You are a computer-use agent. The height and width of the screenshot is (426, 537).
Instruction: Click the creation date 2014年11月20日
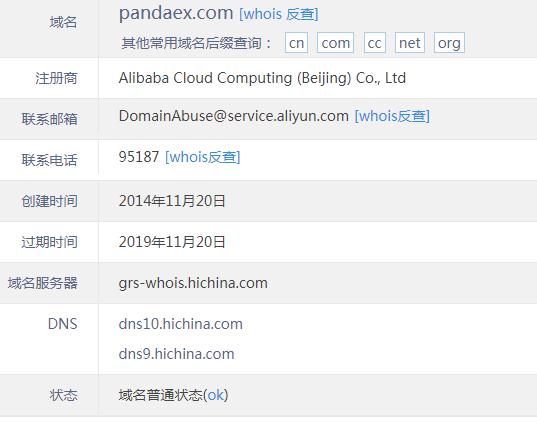coord(172,201)
